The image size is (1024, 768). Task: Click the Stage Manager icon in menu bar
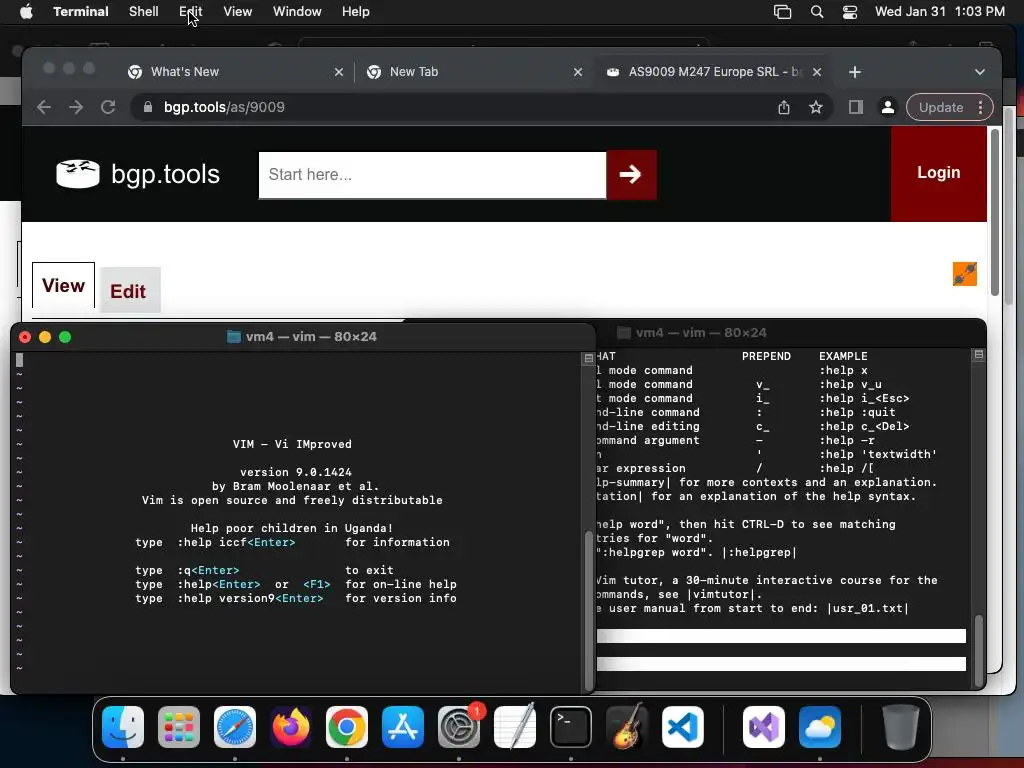[782, 12]
